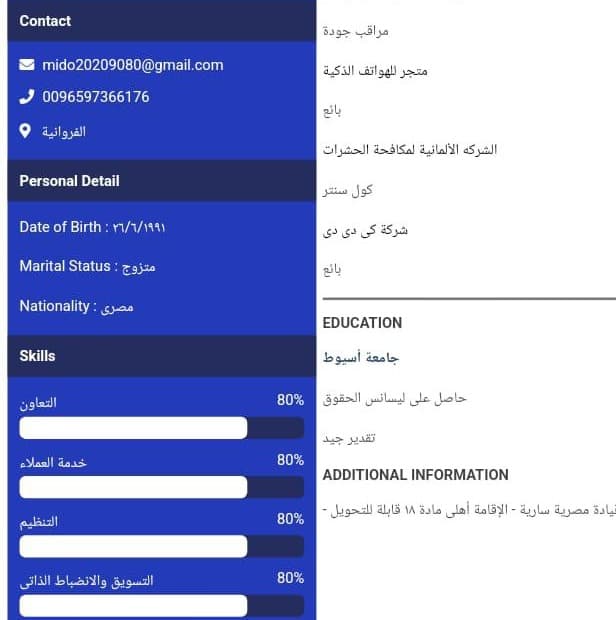Select the Skills section header
Image resolution: width=616 pixels, height=620 pixels.
37,356
